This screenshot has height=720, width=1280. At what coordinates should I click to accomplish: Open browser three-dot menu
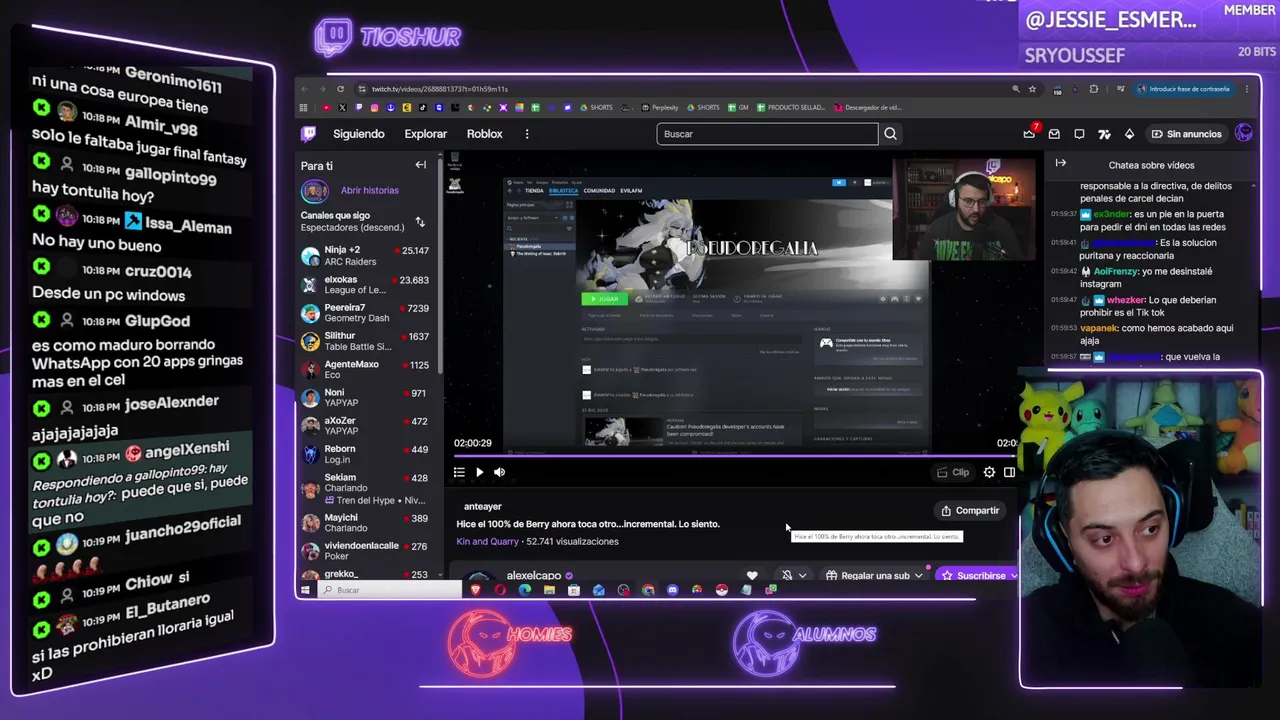tap(1247, 89)
